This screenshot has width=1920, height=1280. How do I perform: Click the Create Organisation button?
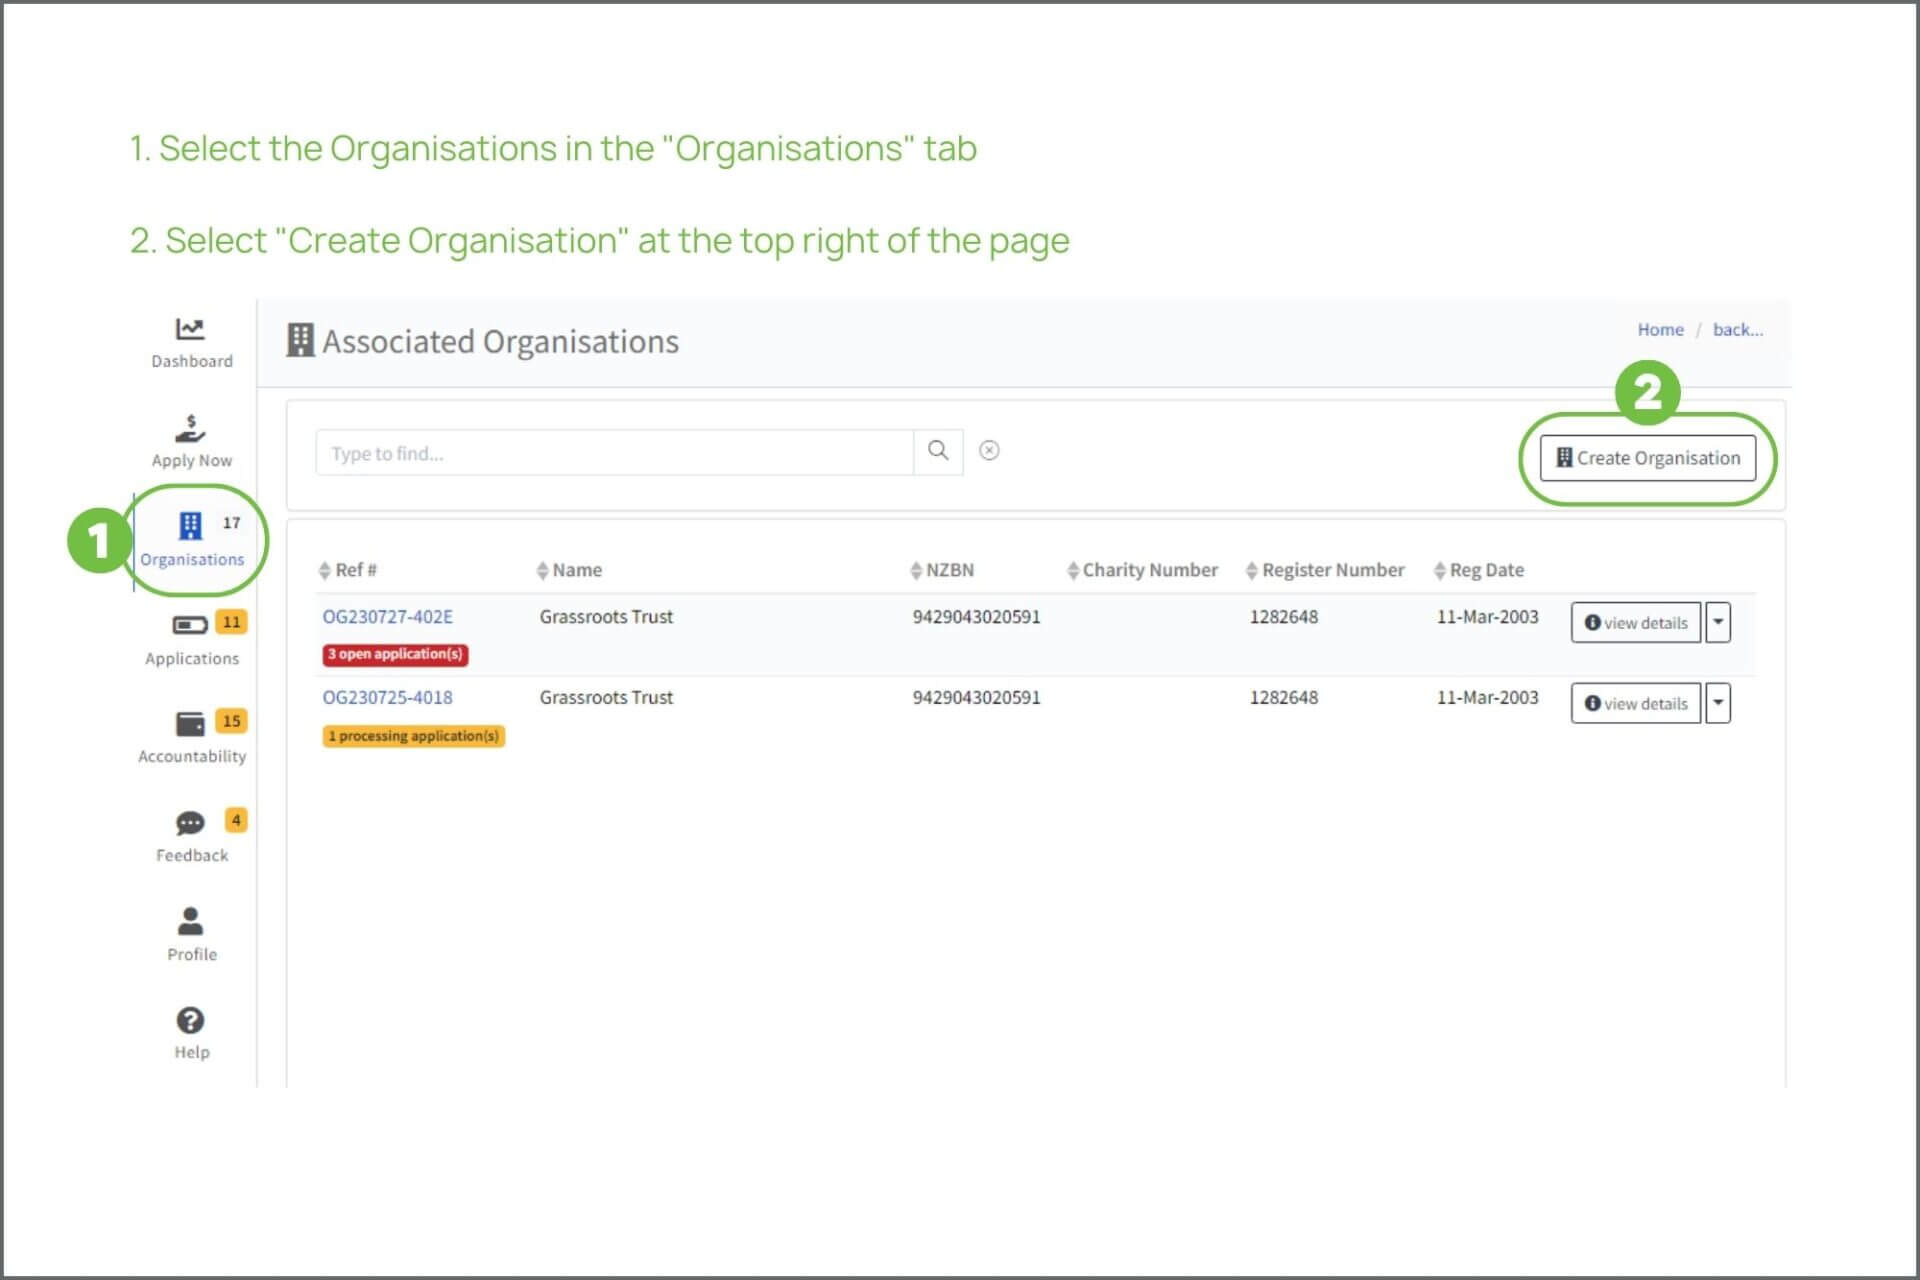pos(1648,458)
